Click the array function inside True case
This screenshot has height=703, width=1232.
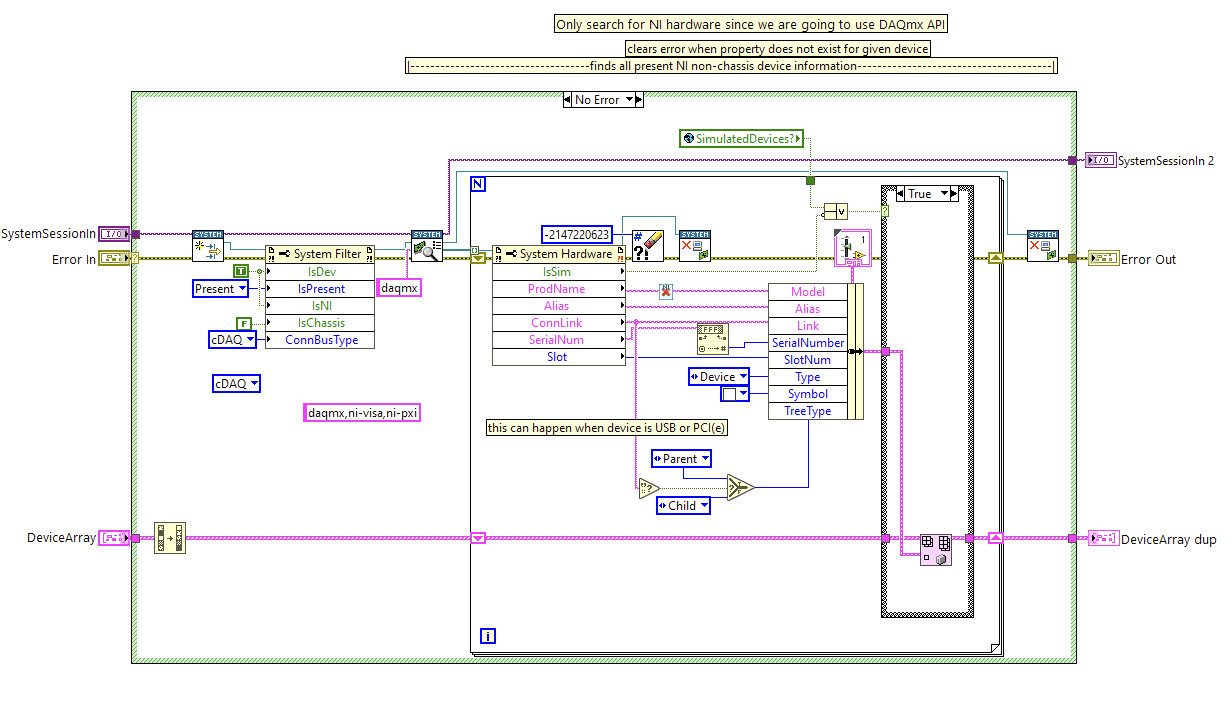(x=935, y=549)
